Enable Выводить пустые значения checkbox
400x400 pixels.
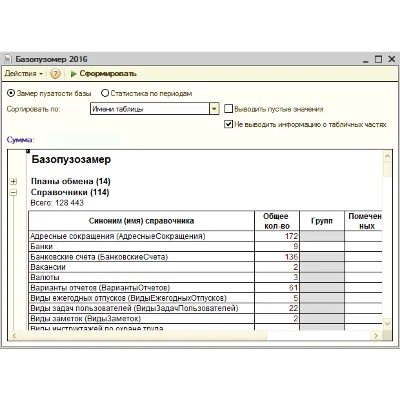tap(228, 109)
